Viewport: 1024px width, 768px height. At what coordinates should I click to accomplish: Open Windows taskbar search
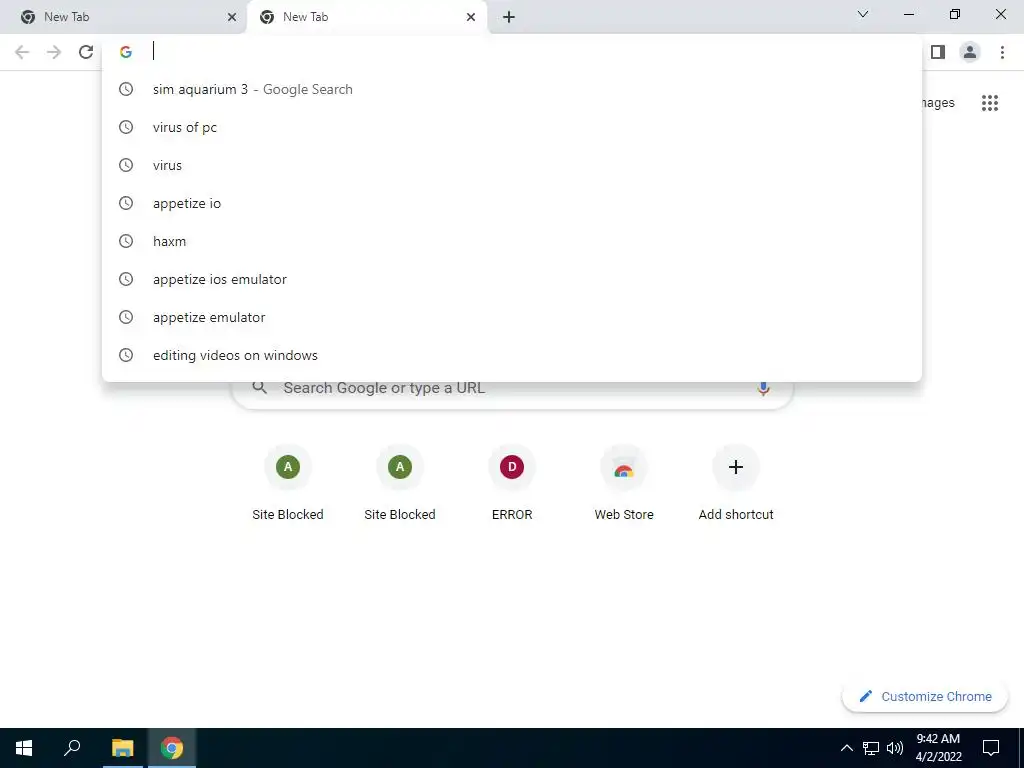[72, 748]
